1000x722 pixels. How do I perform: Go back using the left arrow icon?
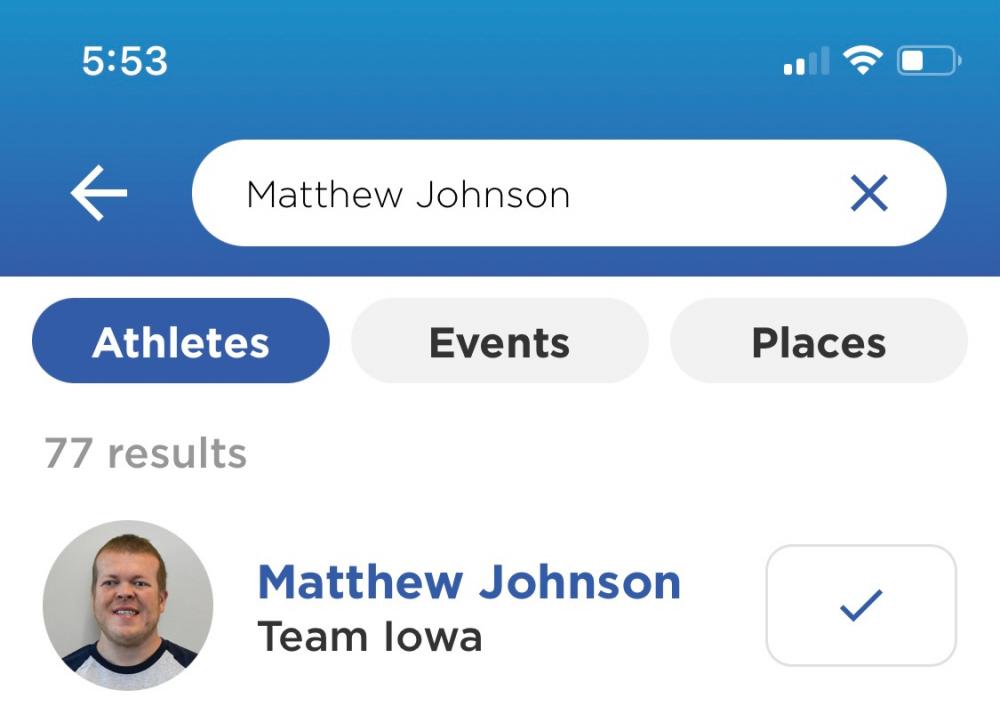[x=99, y=193]
